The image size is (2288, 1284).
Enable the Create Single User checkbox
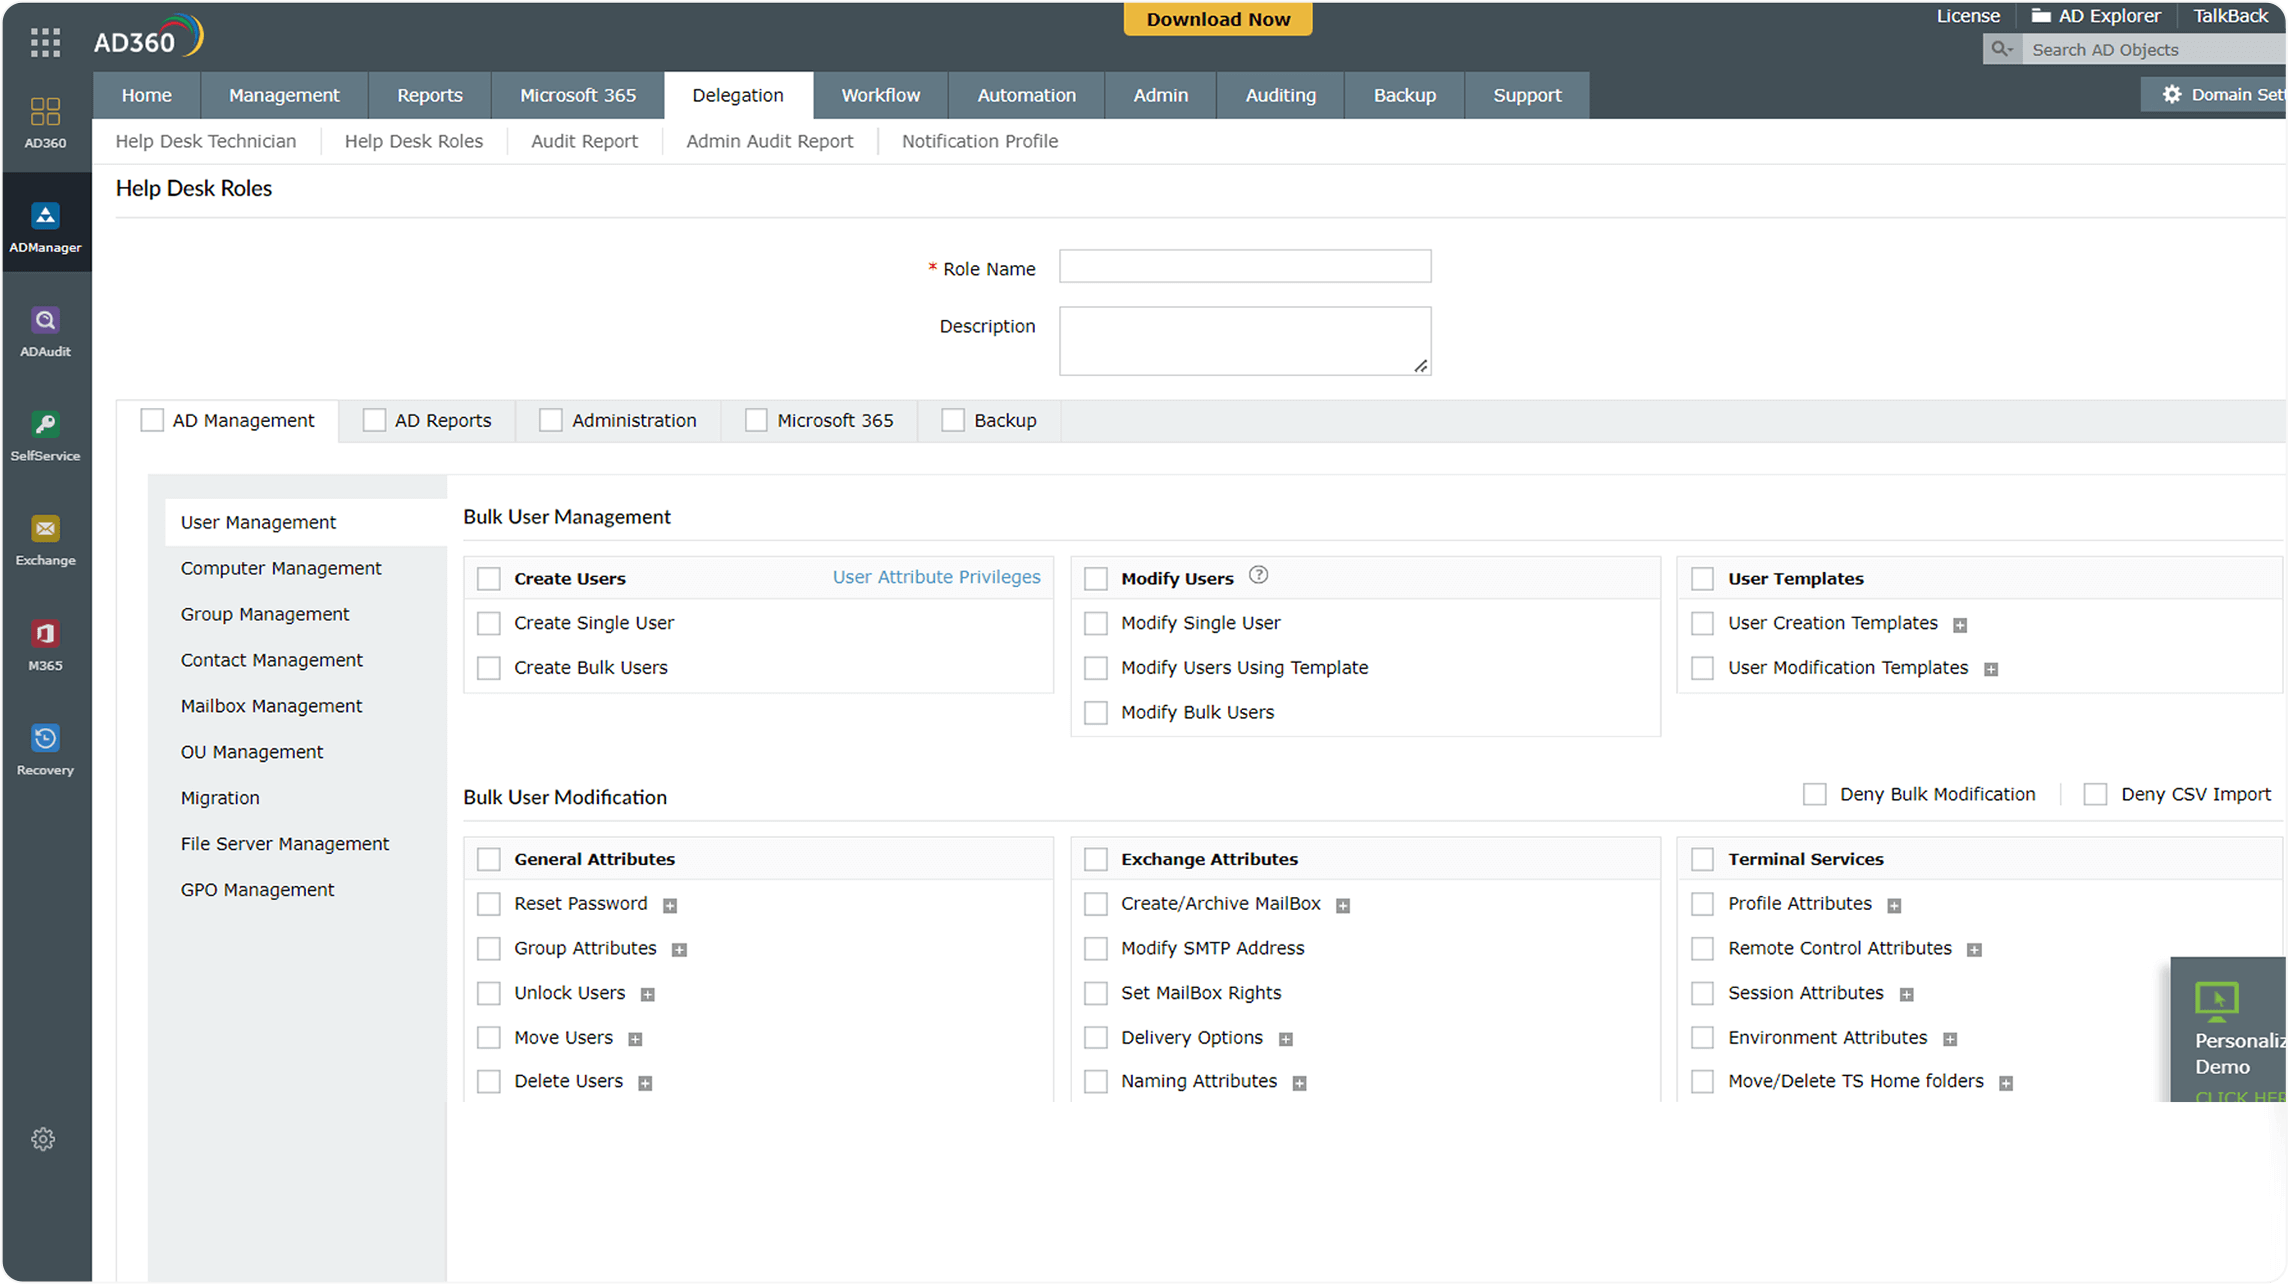[x=489, y=623]
